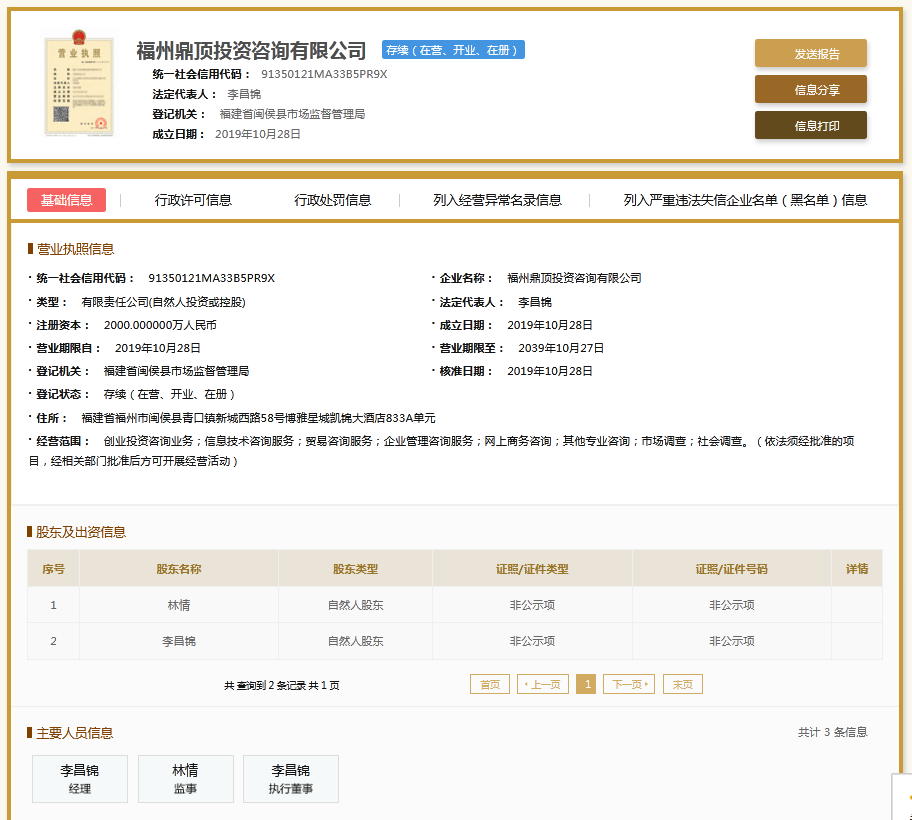Click the 信息分享 button

coord(810,90)
